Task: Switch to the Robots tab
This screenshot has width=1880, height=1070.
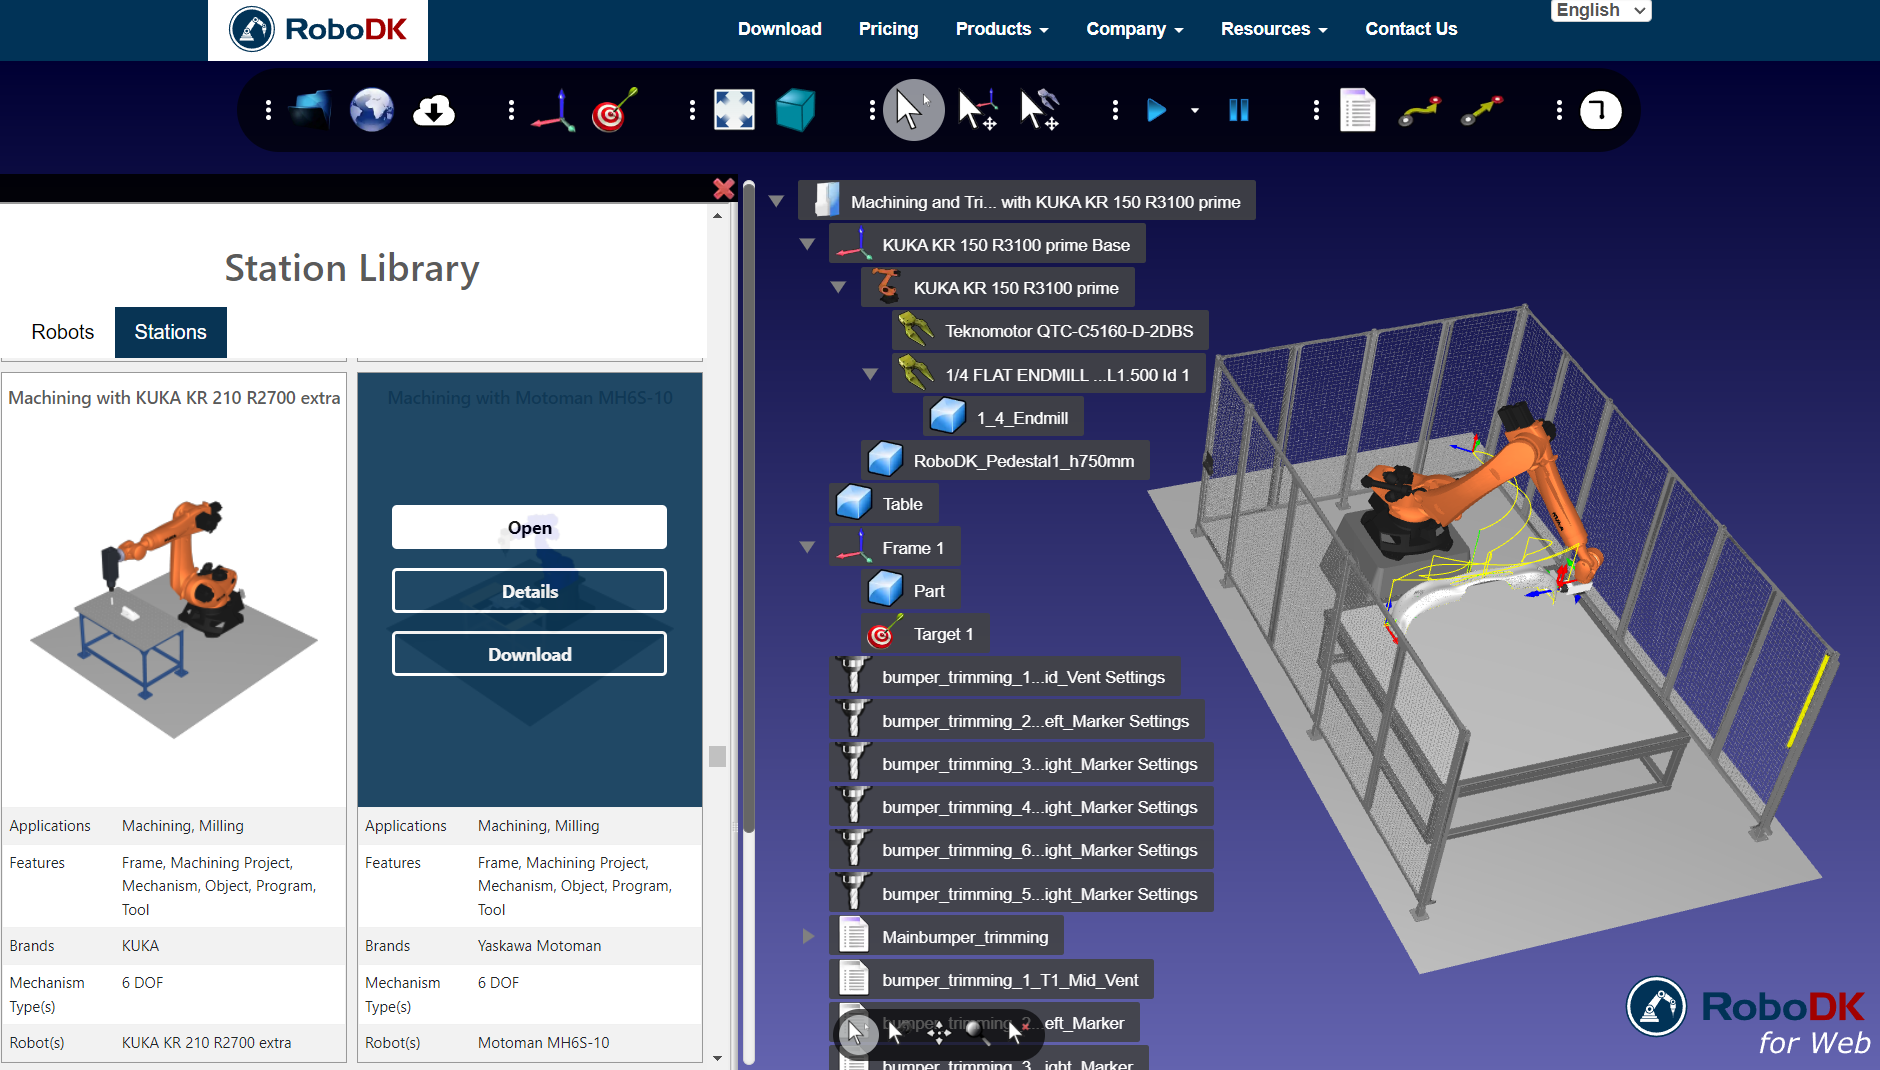Action: click(x=62, y=332)
